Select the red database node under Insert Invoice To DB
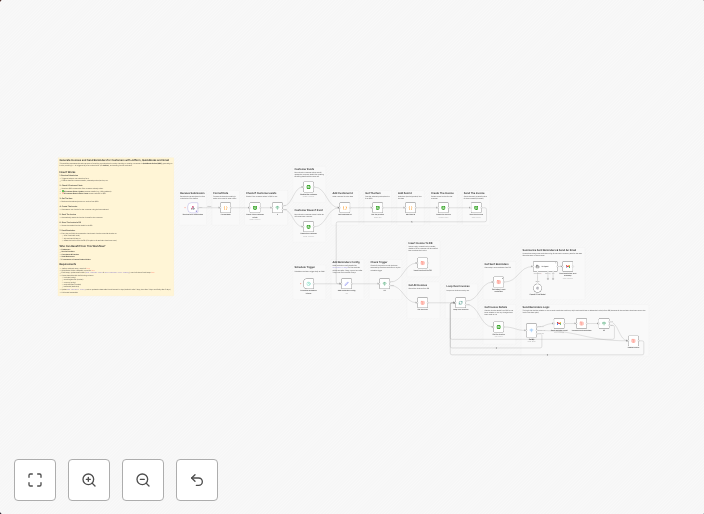 [422, 263]
